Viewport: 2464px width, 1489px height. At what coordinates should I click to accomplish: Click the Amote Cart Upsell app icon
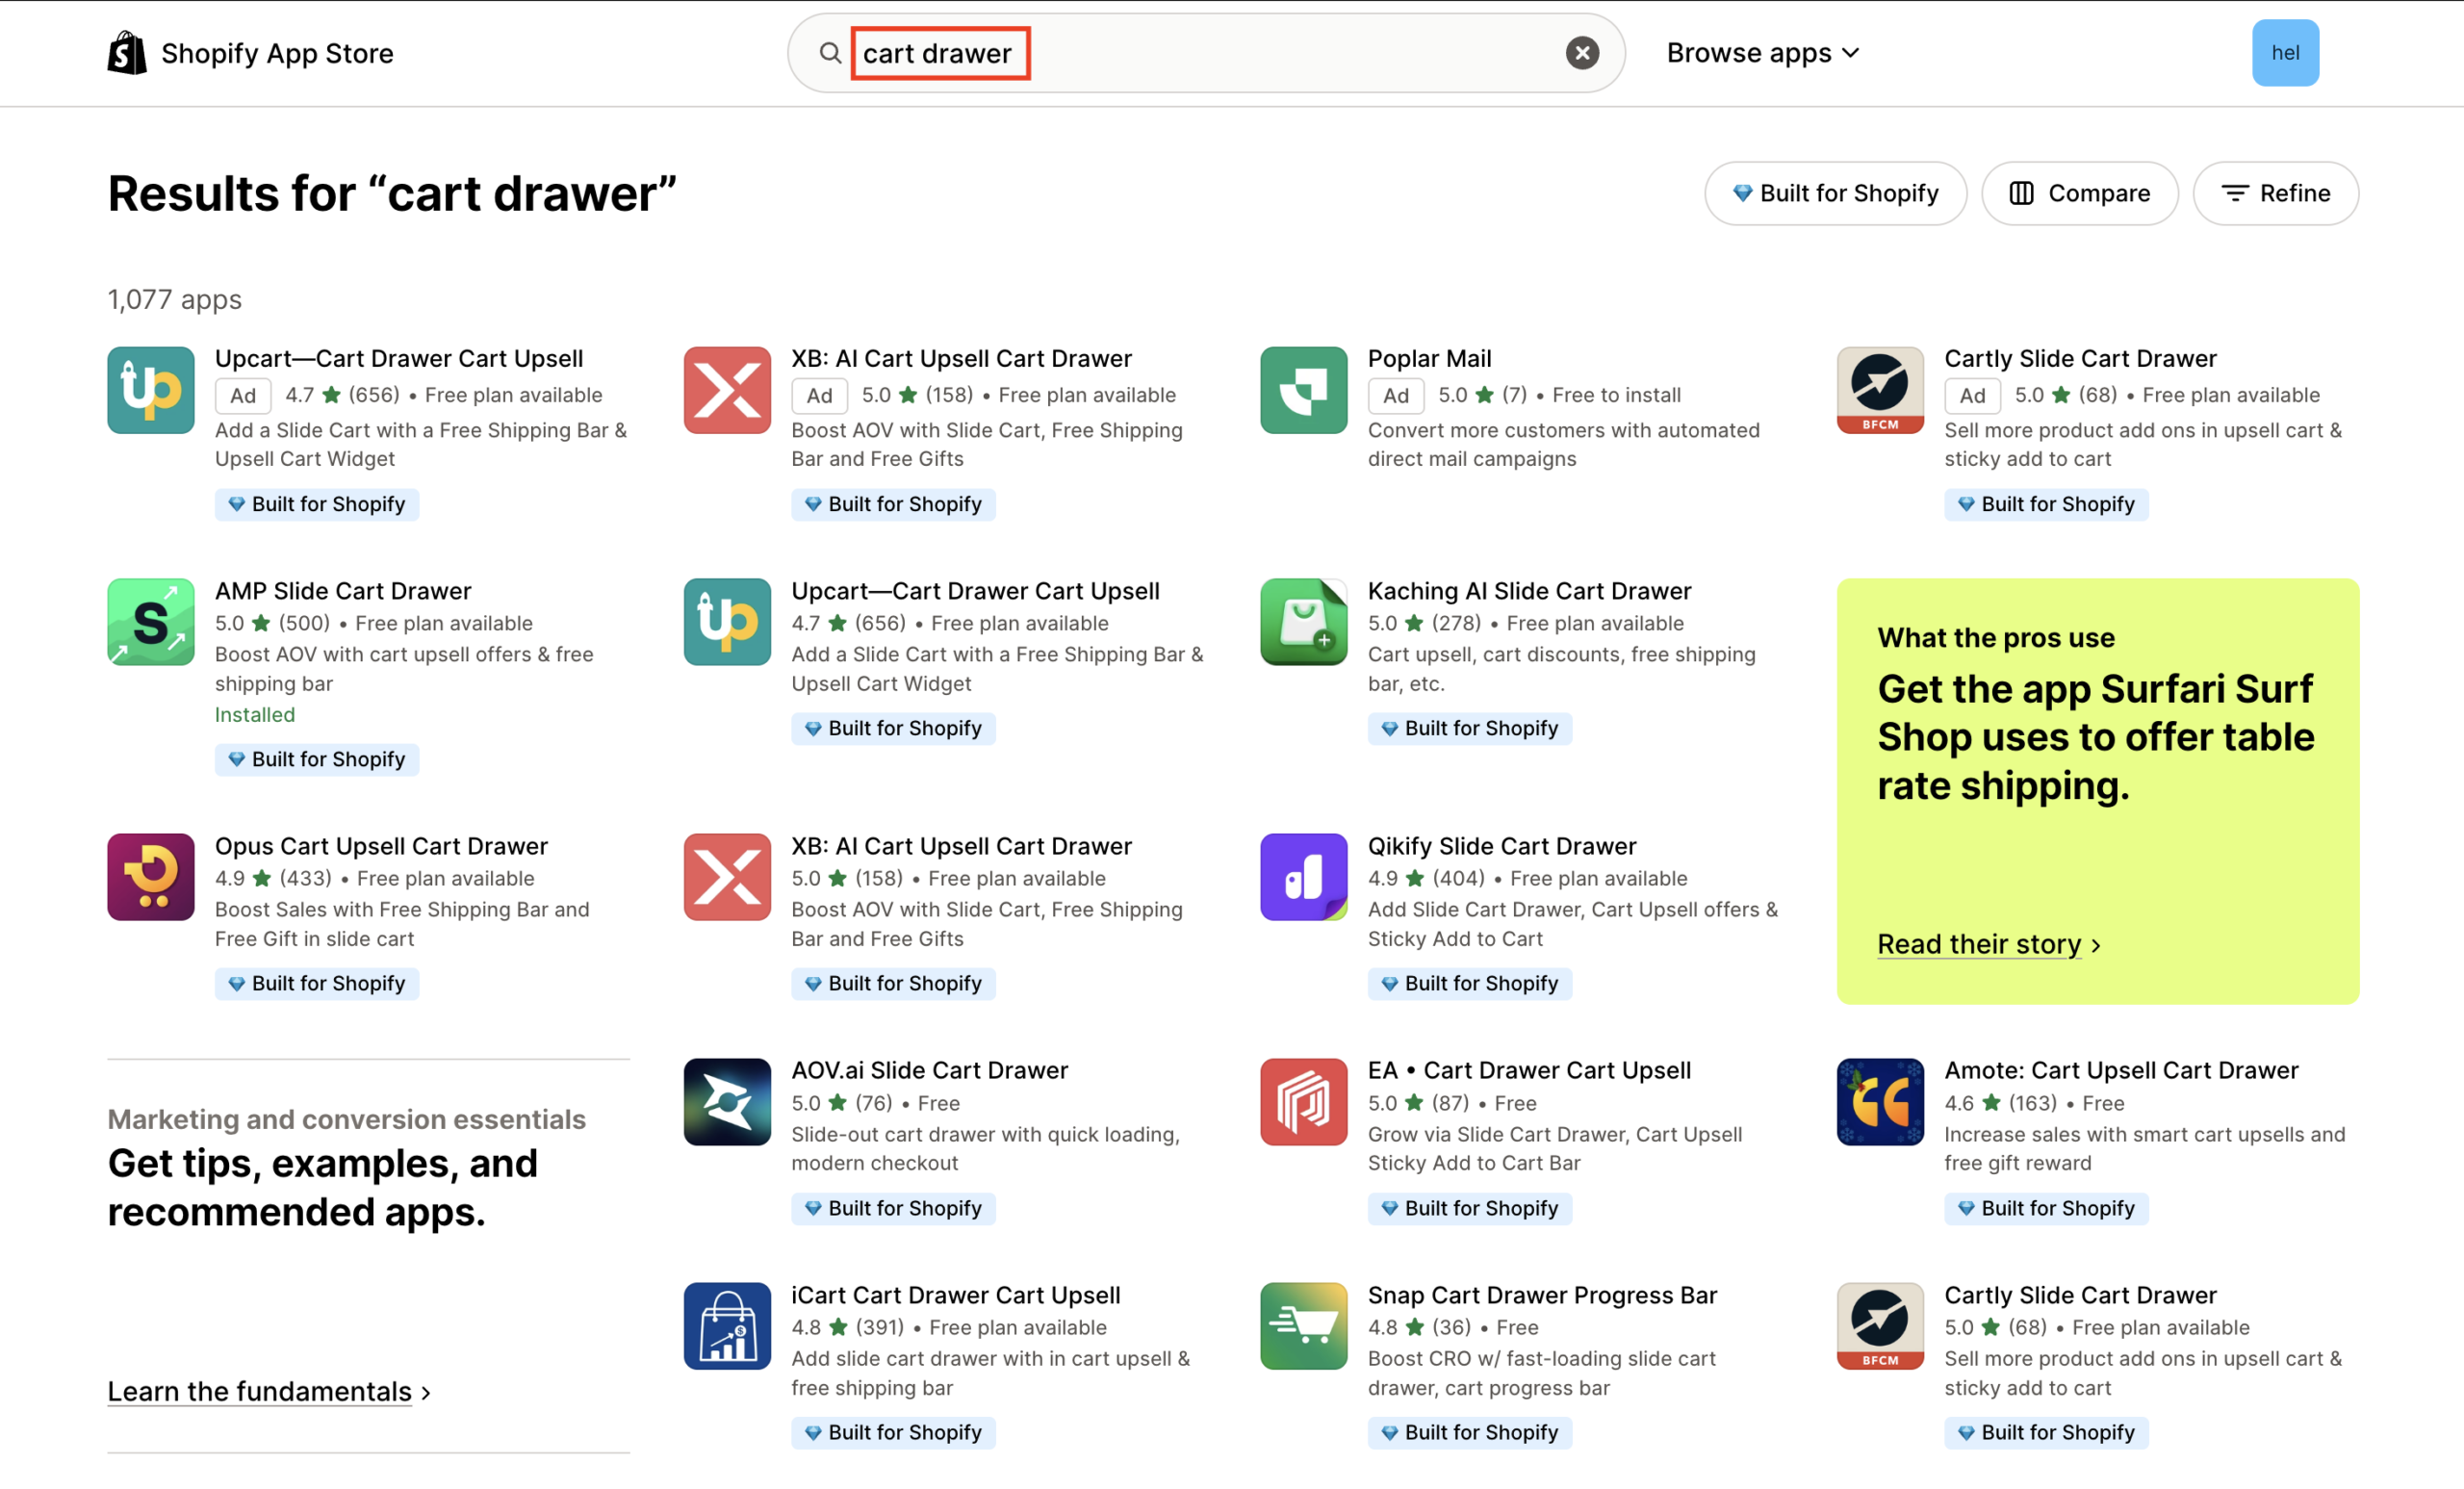click(1880, 1101)
